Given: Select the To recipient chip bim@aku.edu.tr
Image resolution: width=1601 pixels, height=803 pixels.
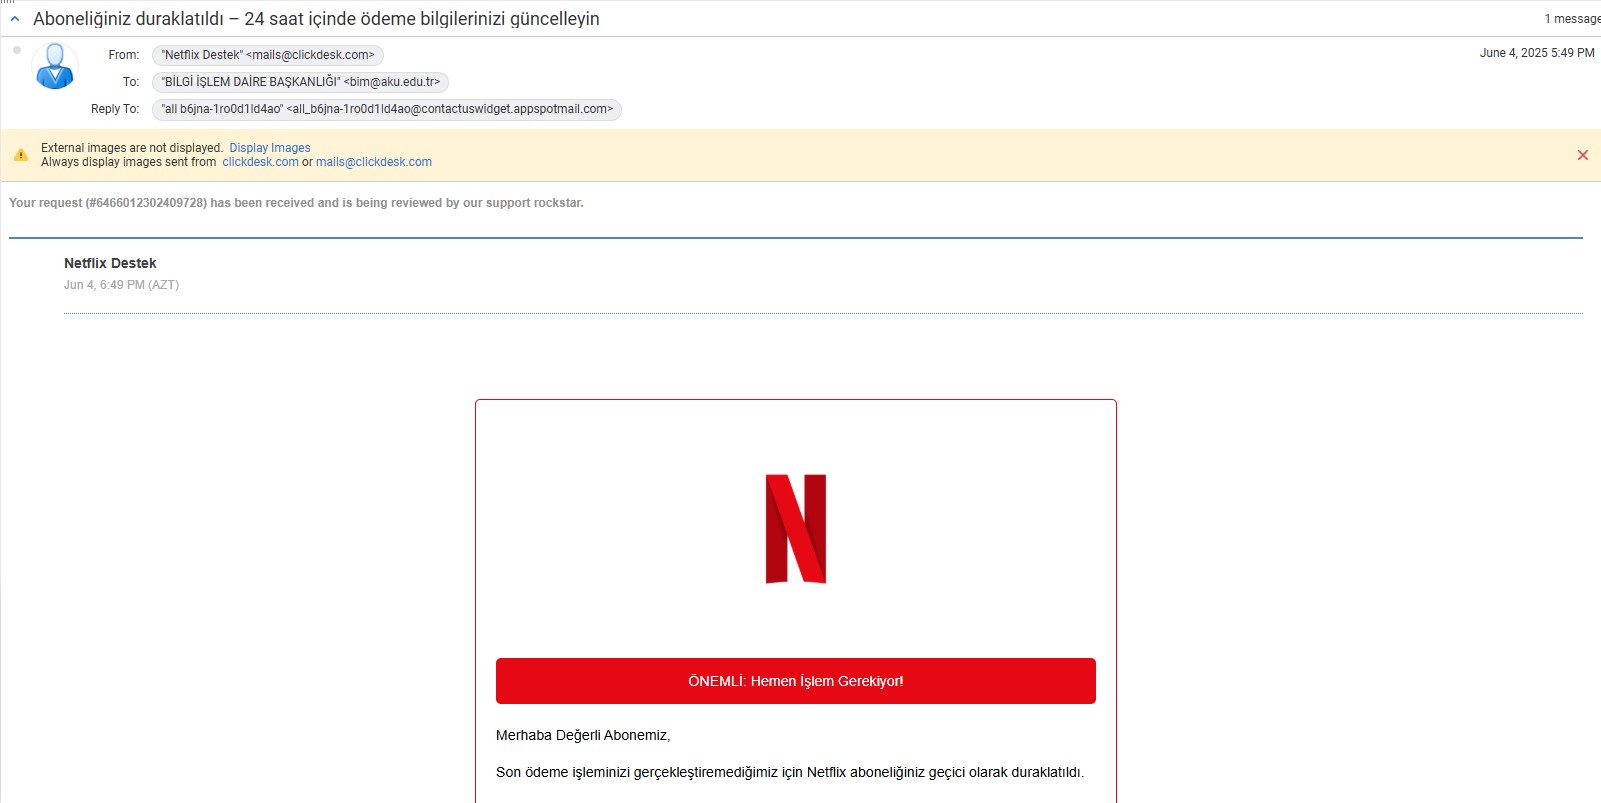Looking at the screenshot, I should point(300,82).
